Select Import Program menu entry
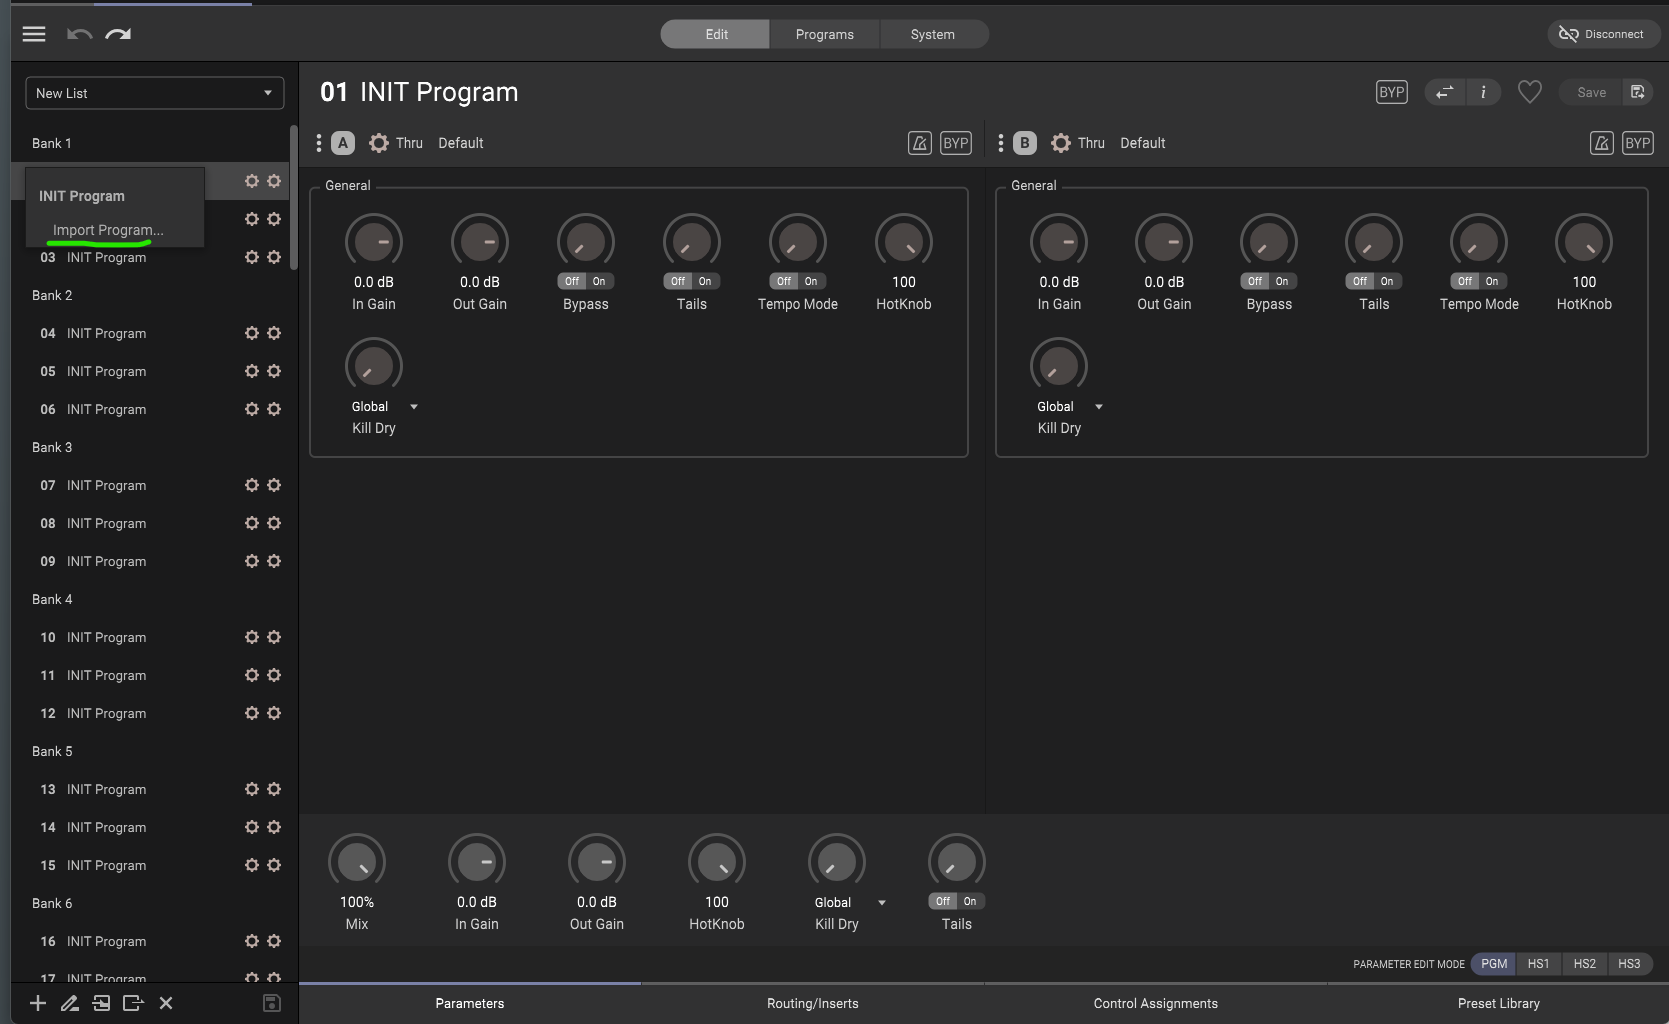 click(108, 230)
